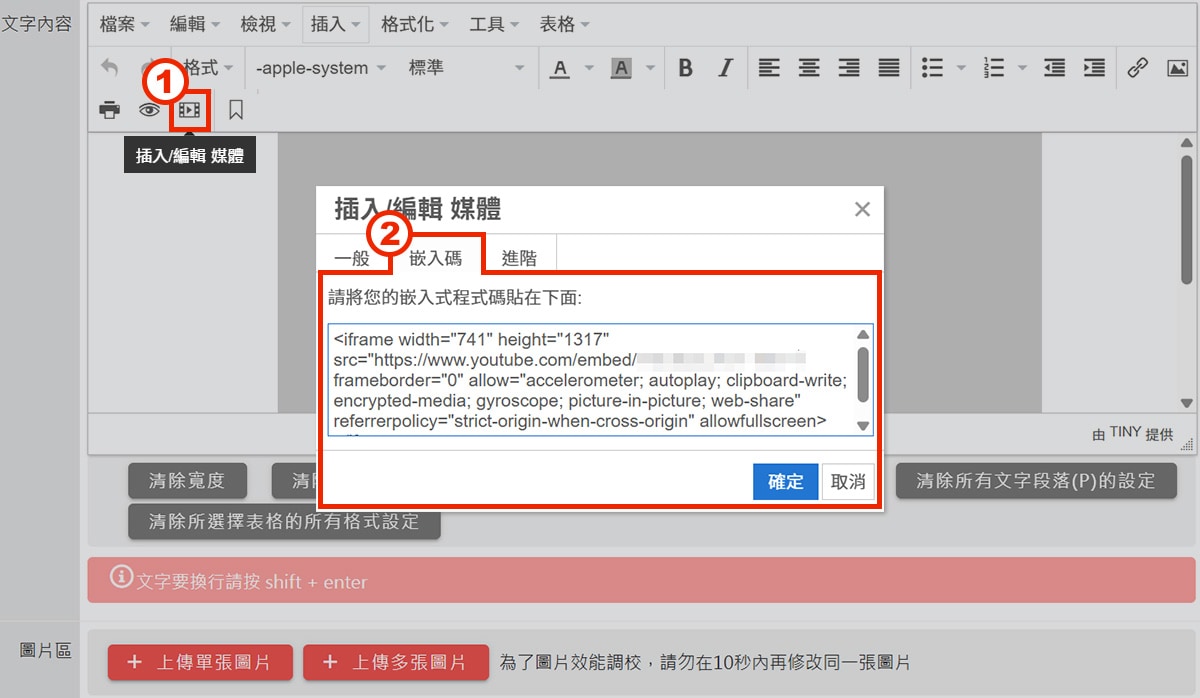
Task: Toggle bold formatting
Action: click(x=685, y=68)
